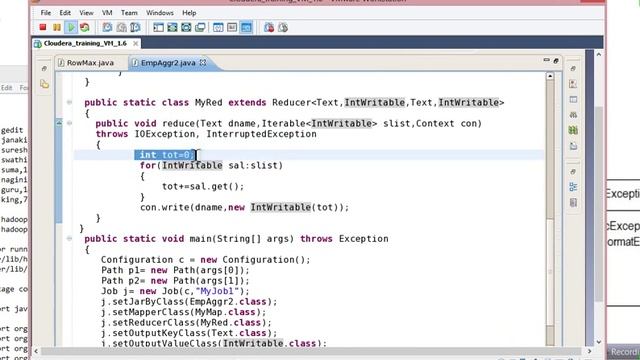640x360 pixels.
Task: Select the EmpAggr2.java editor tab
Action: point(168,63)
